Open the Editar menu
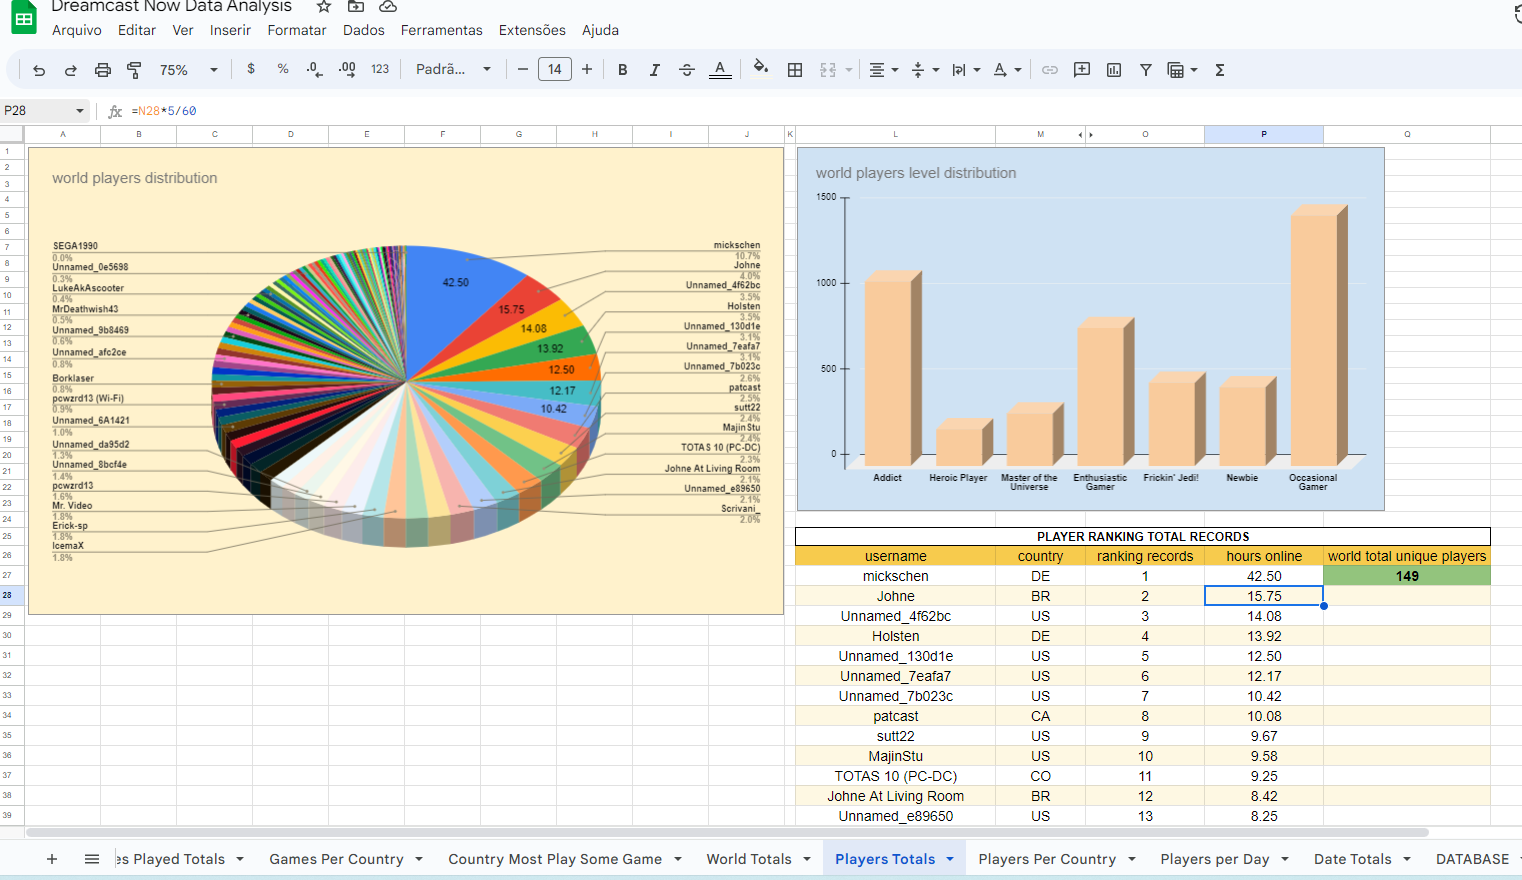The height and width of the screenshot is (880, 1522). pos(137,30)
